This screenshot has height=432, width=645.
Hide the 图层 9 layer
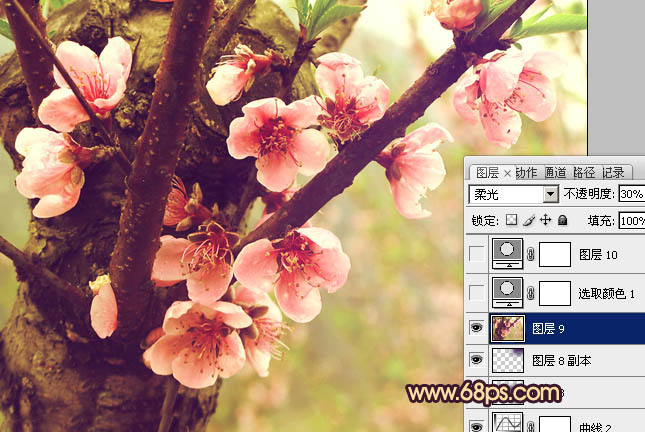pos(477,327)
